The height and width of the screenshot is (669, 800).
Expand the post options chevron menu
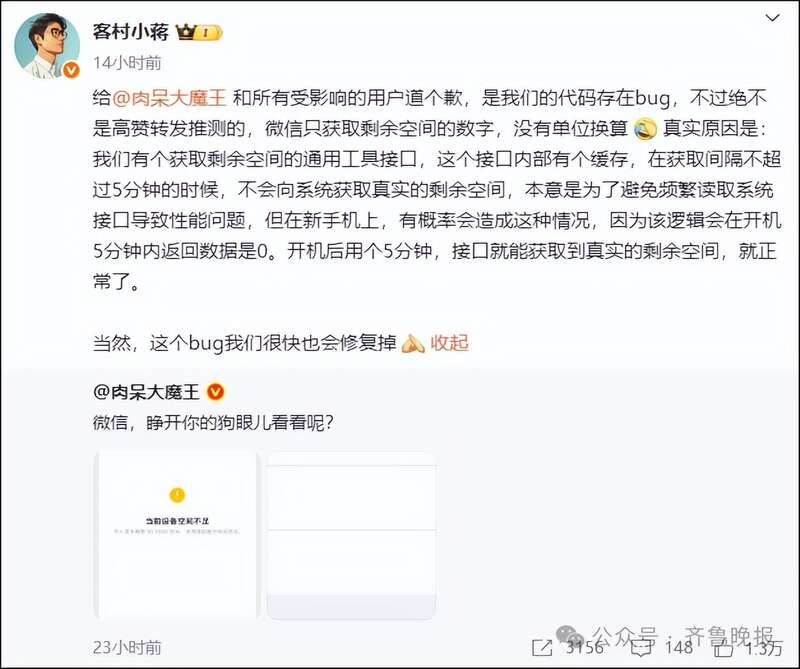(x=772, y=18)
